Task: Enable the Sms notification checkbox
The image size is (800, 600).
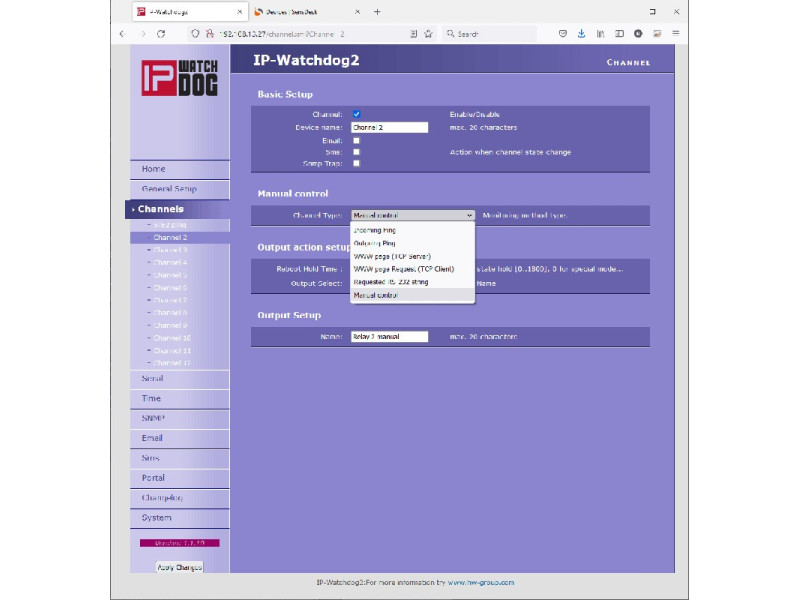Action: 357,152
